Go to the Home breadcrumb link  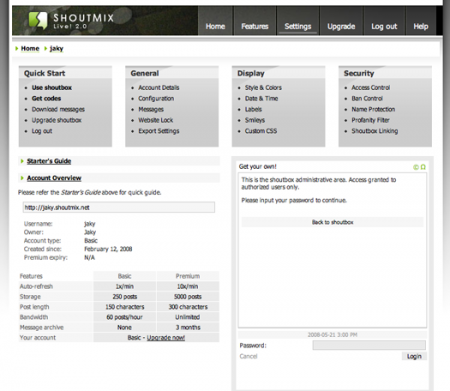[x=30, y=49]
